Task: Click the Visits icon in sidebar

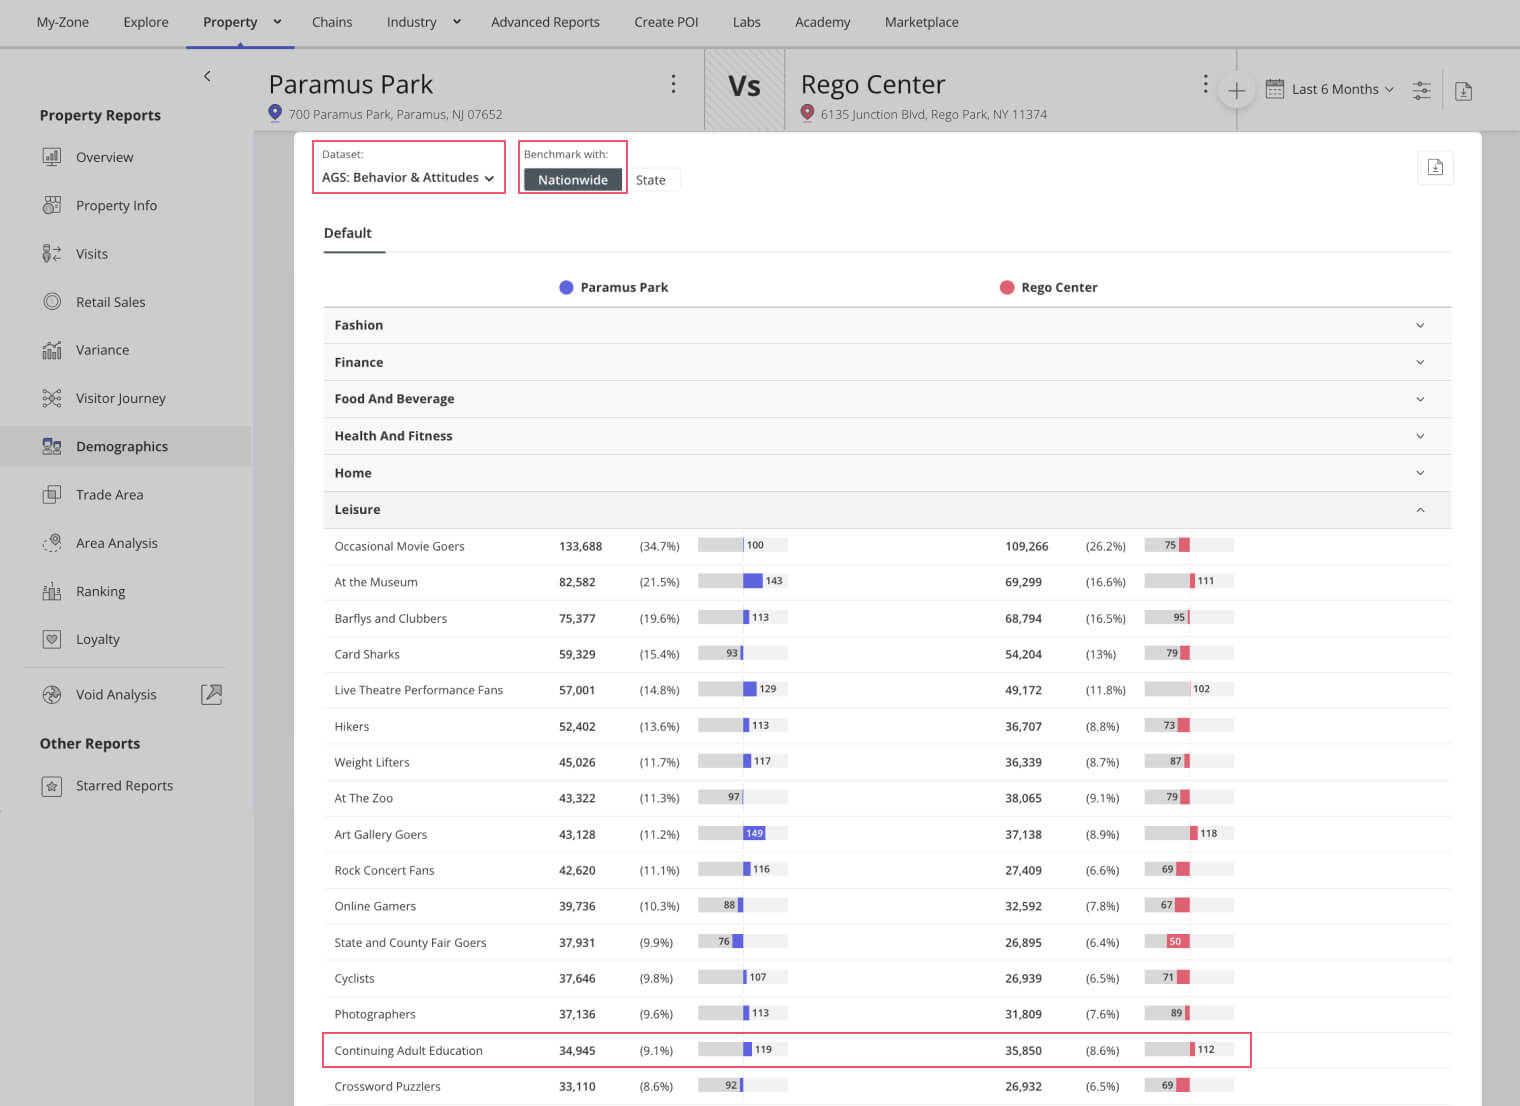Action: (x=52, y=253)
